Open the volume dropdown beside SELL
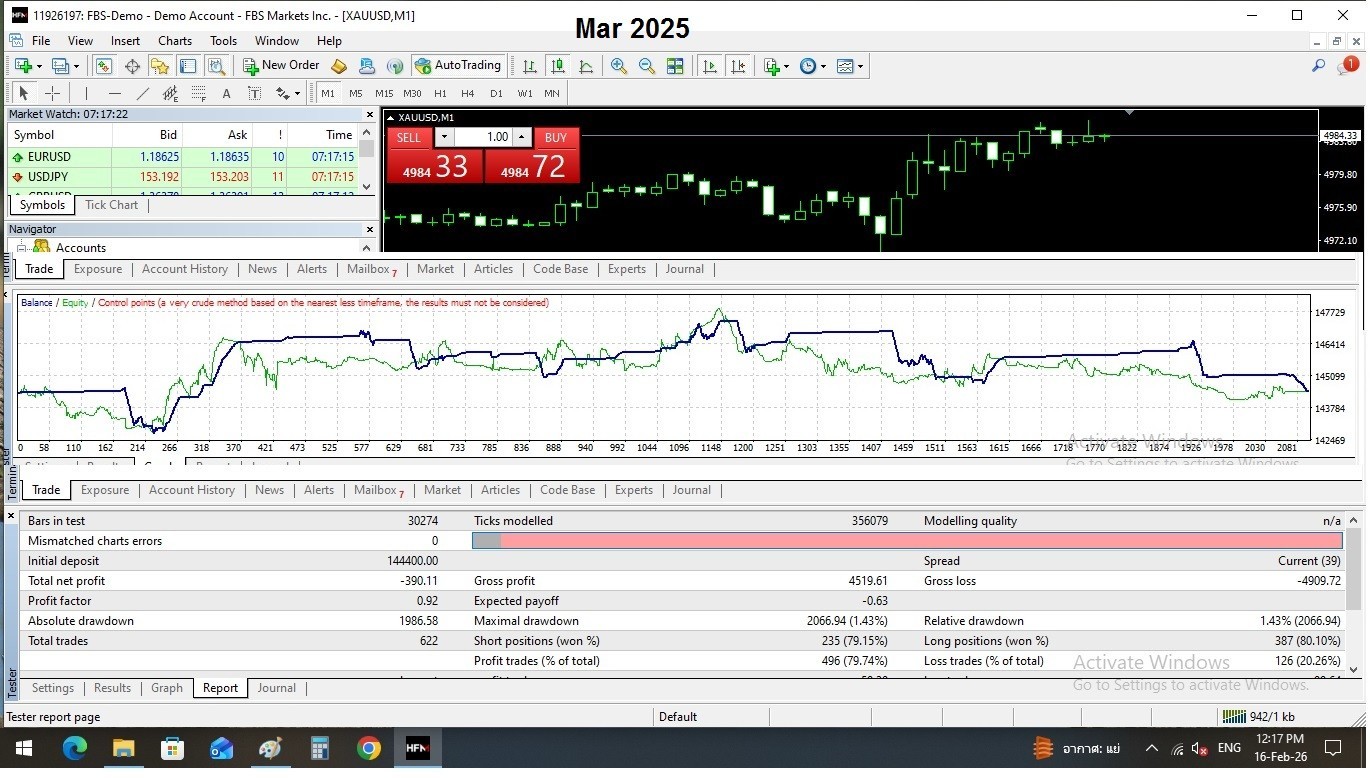This screenshot has width=1370, height=778. tap(445, 137)
